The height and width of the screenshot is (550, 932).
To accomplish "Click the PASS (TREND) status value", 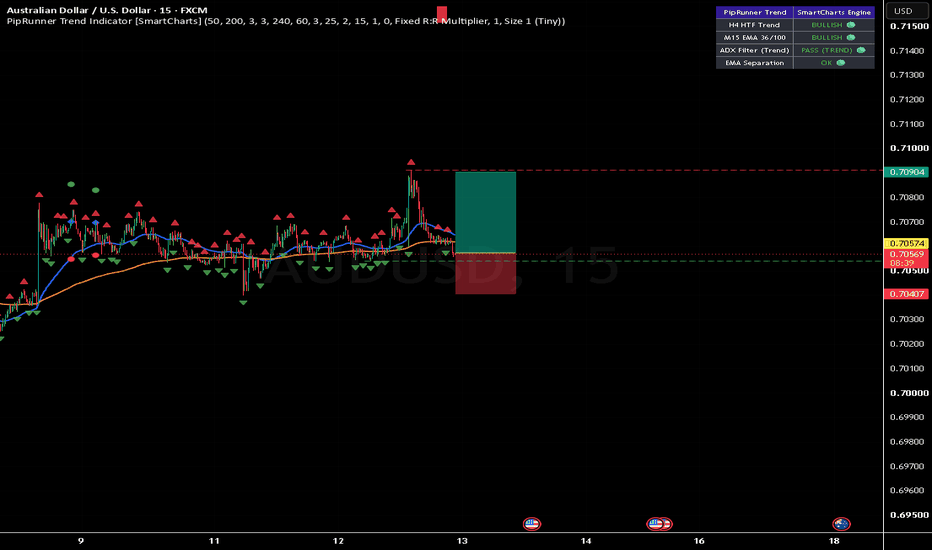I will (827, 51).
